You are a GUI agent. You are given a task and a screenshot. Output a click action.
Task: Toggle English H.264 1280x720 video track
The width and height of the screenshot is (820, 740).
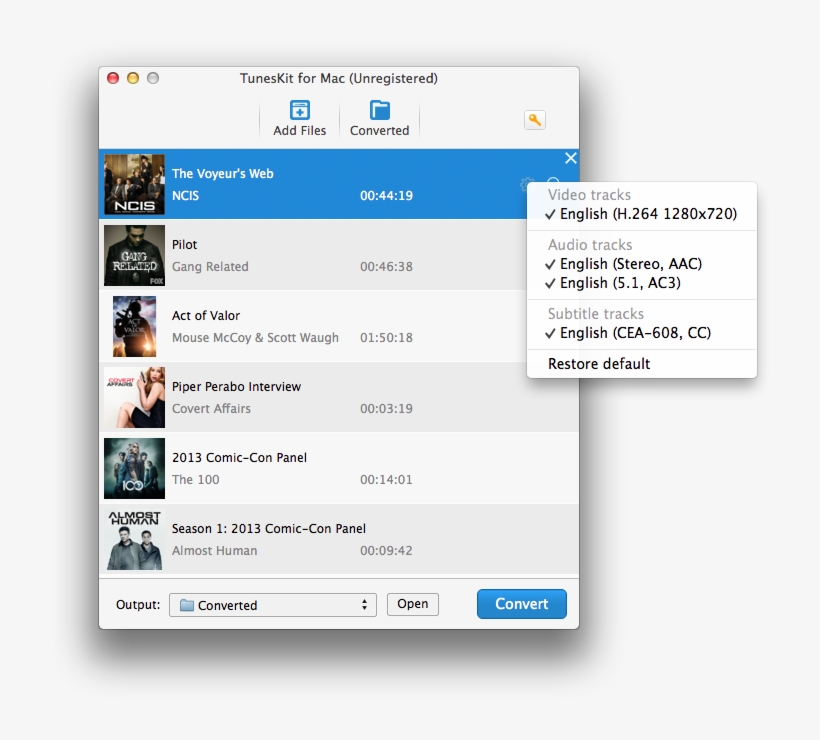coord(642,214)
